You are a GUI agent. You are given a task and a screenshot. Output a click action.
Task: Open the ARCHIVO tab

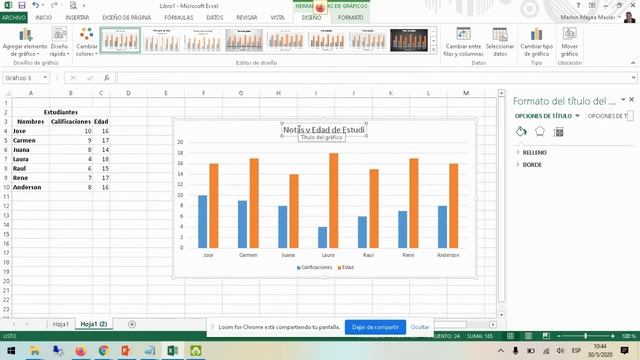click(14, 18)
